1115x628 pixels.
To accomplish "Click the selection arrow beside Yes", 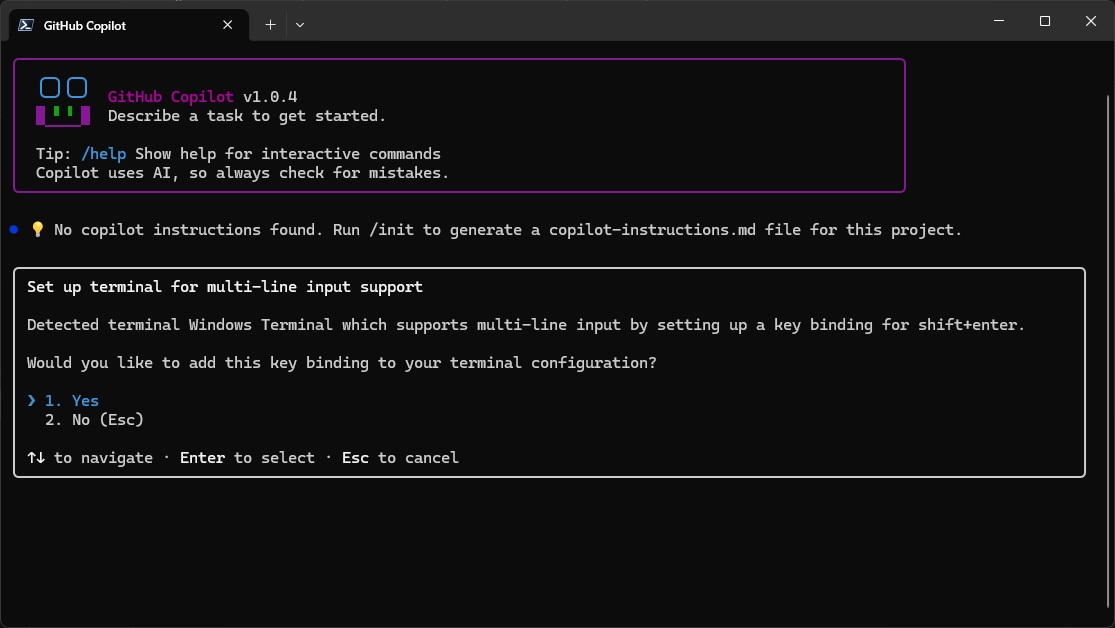I will tap(32, 401).
